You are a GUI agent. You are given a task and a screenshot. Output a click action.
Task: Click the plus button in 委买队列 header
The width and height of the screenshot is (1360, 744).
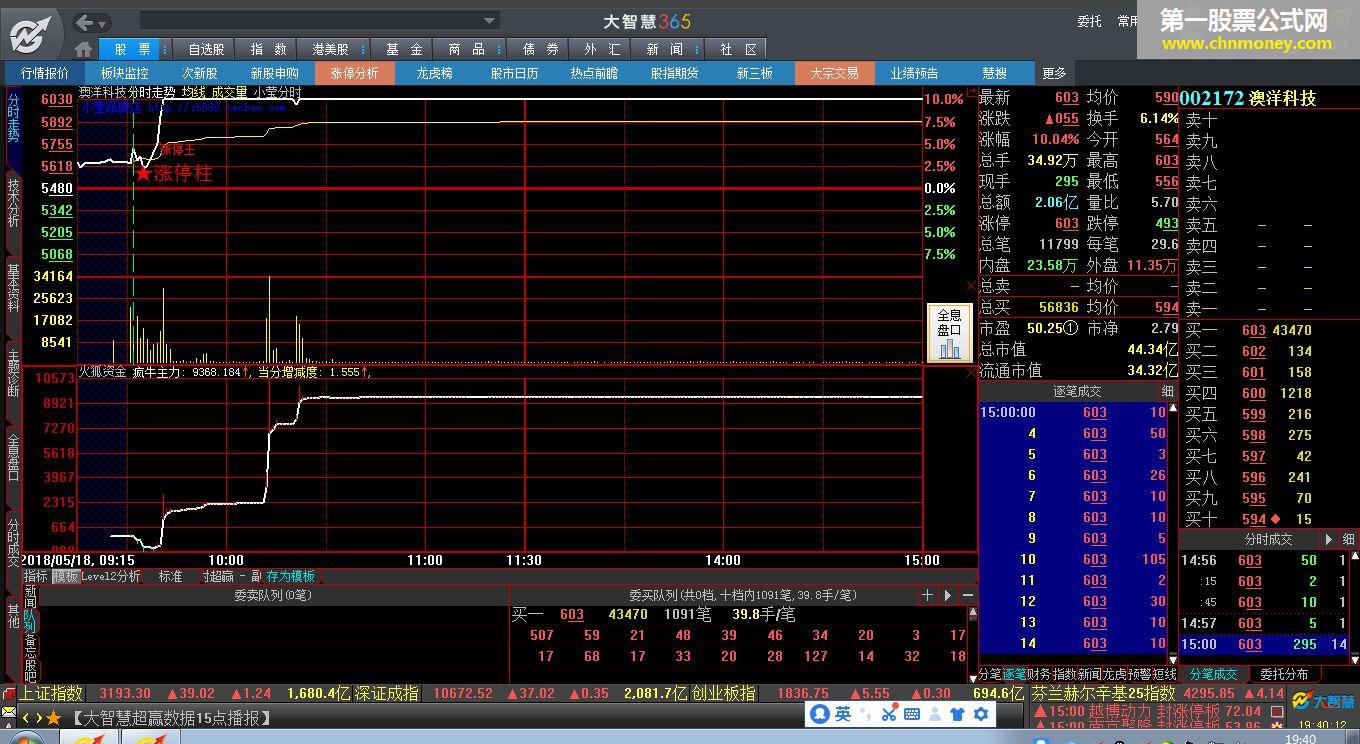(x=927, y=595)
